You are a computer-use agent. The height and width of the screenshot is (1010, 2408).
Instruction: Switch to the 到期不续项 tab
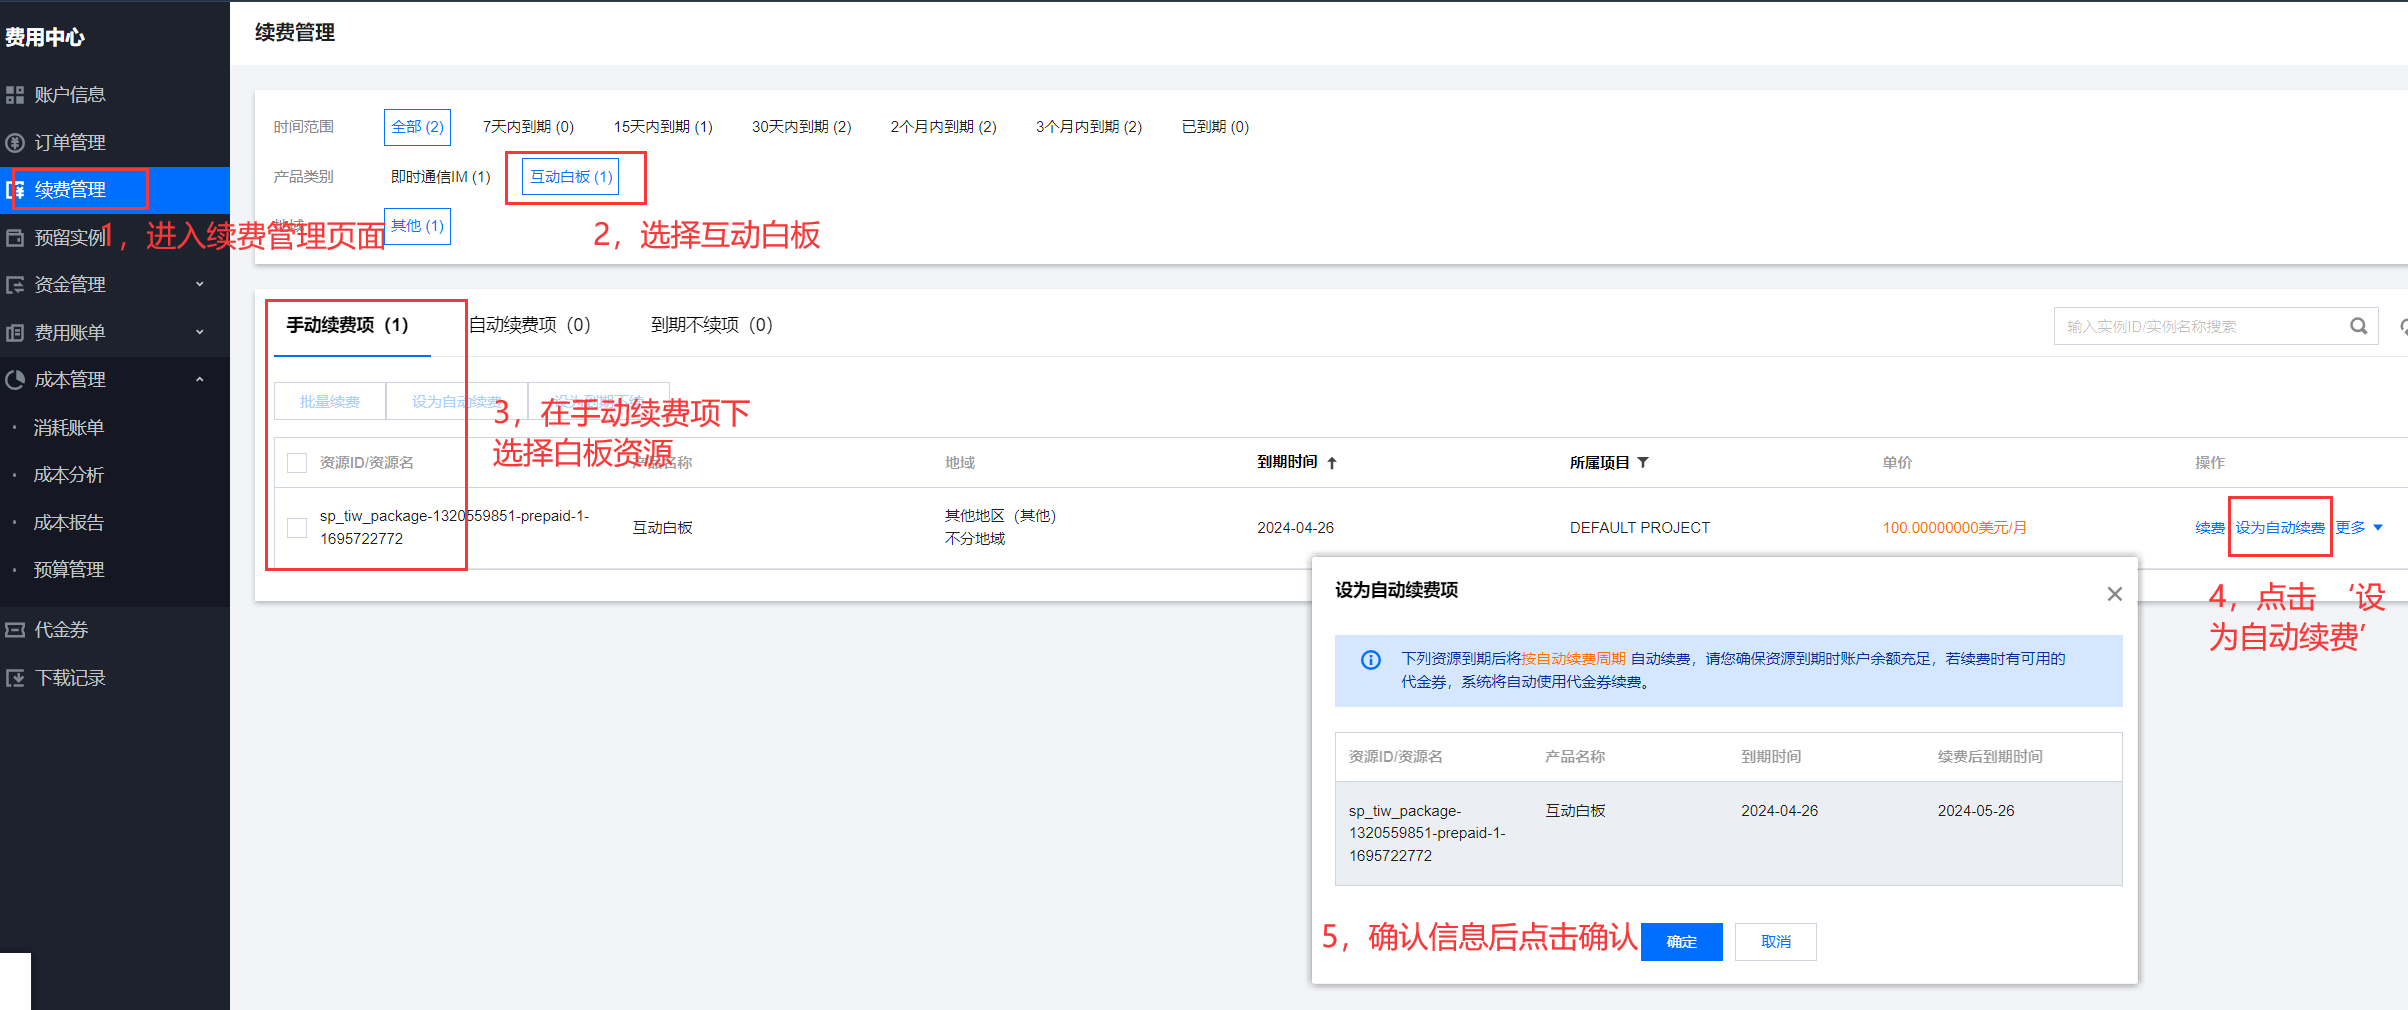(711, 325)
